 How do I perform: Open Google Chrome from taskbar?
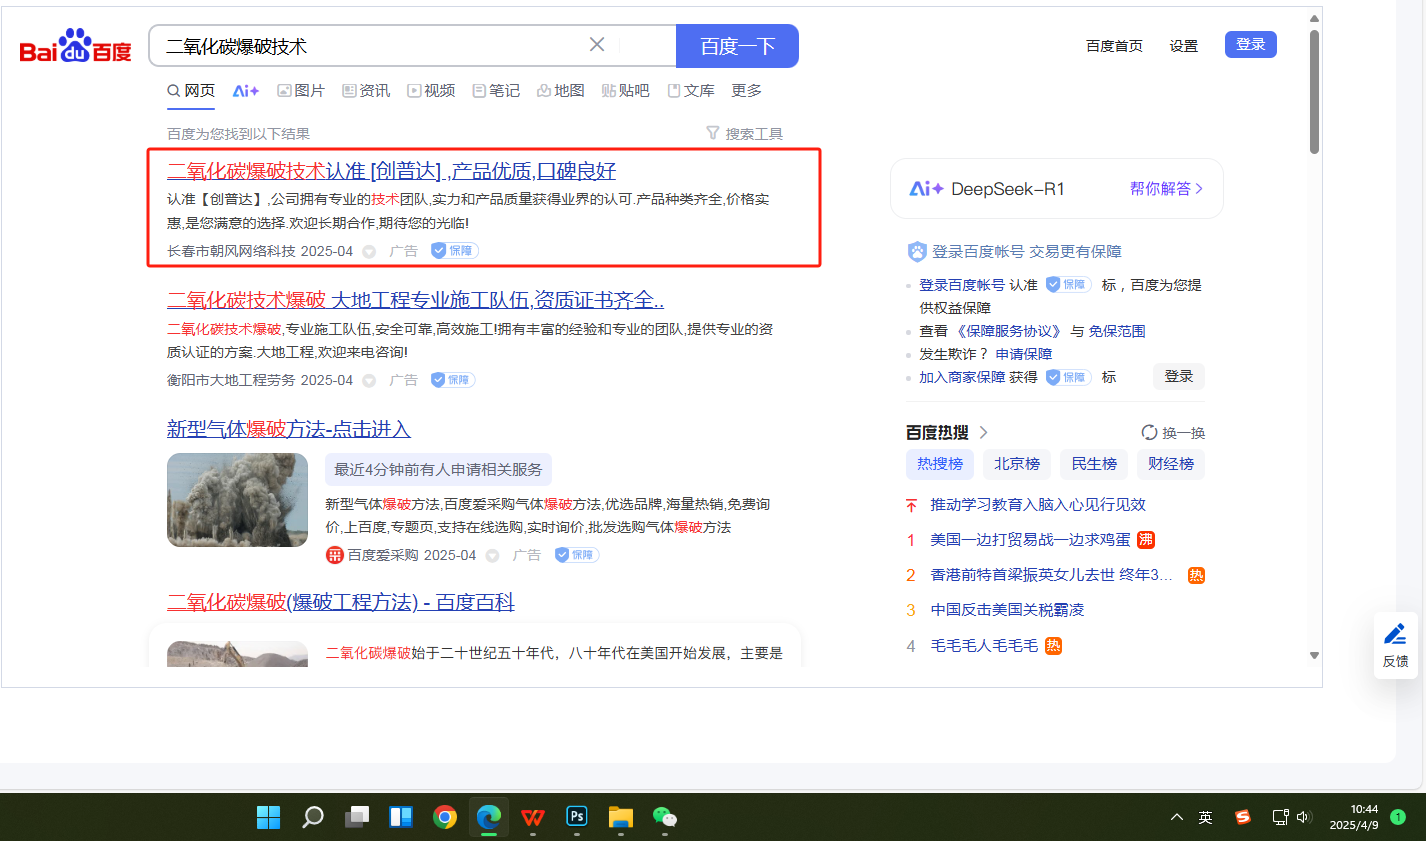pos(445,817)
